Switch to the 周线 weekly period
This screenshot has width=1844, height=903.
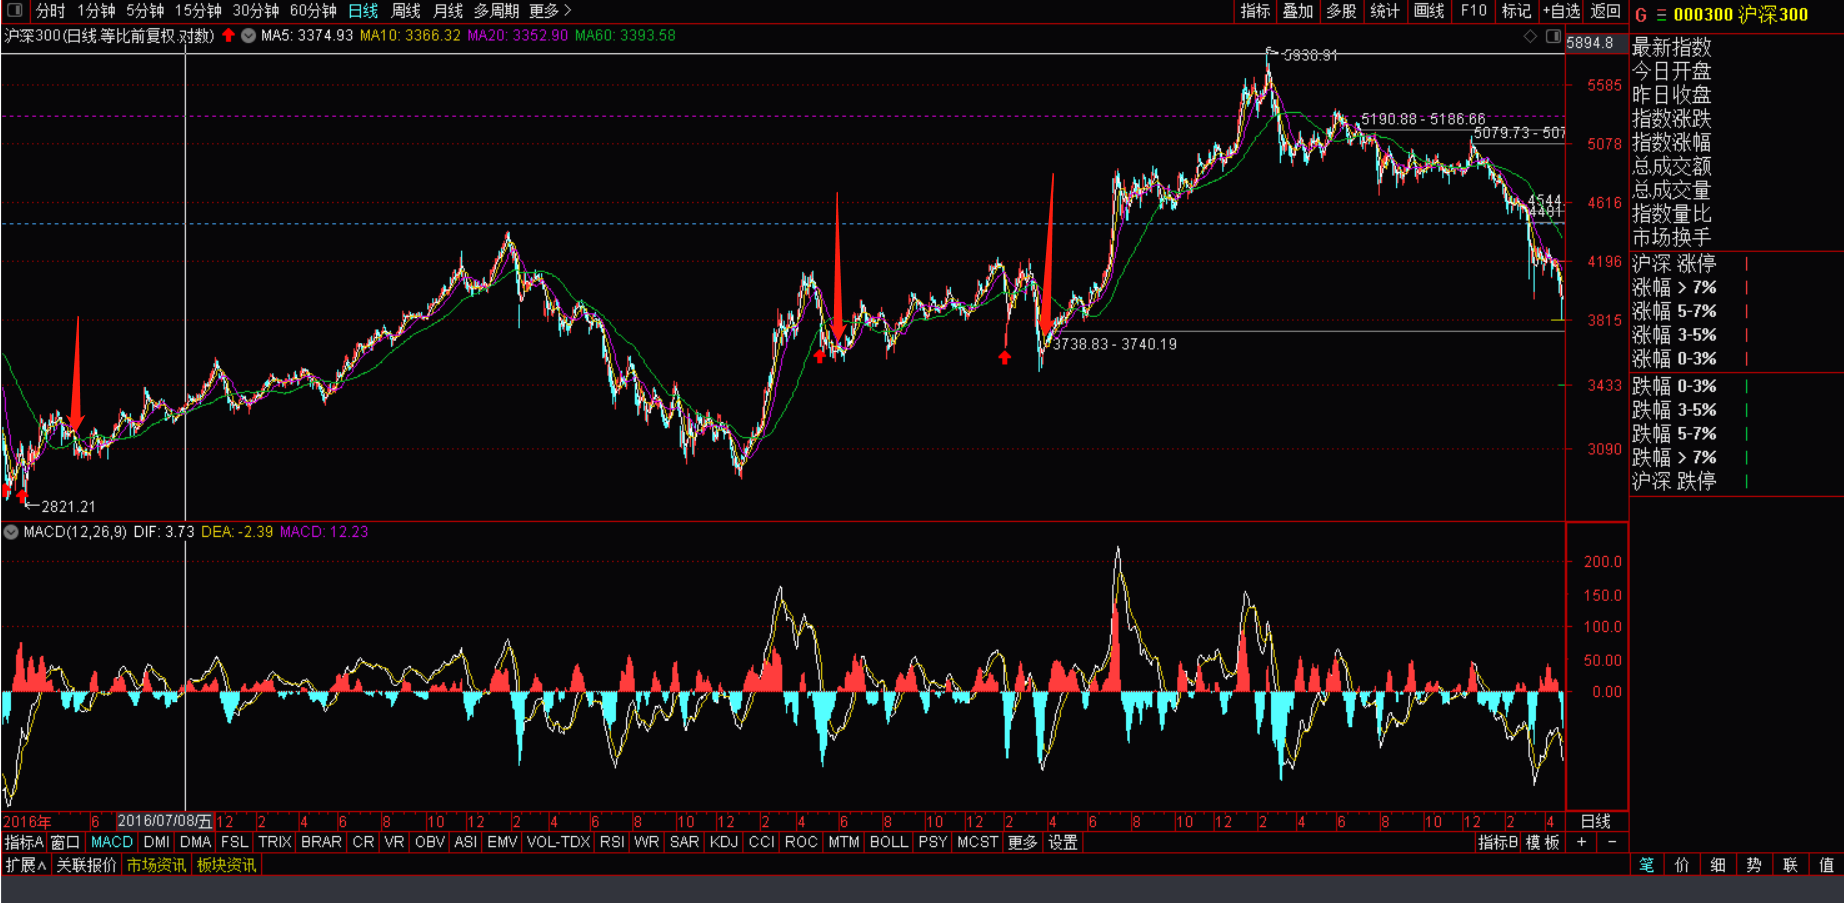pyautogui.click(x=405, y=10)
